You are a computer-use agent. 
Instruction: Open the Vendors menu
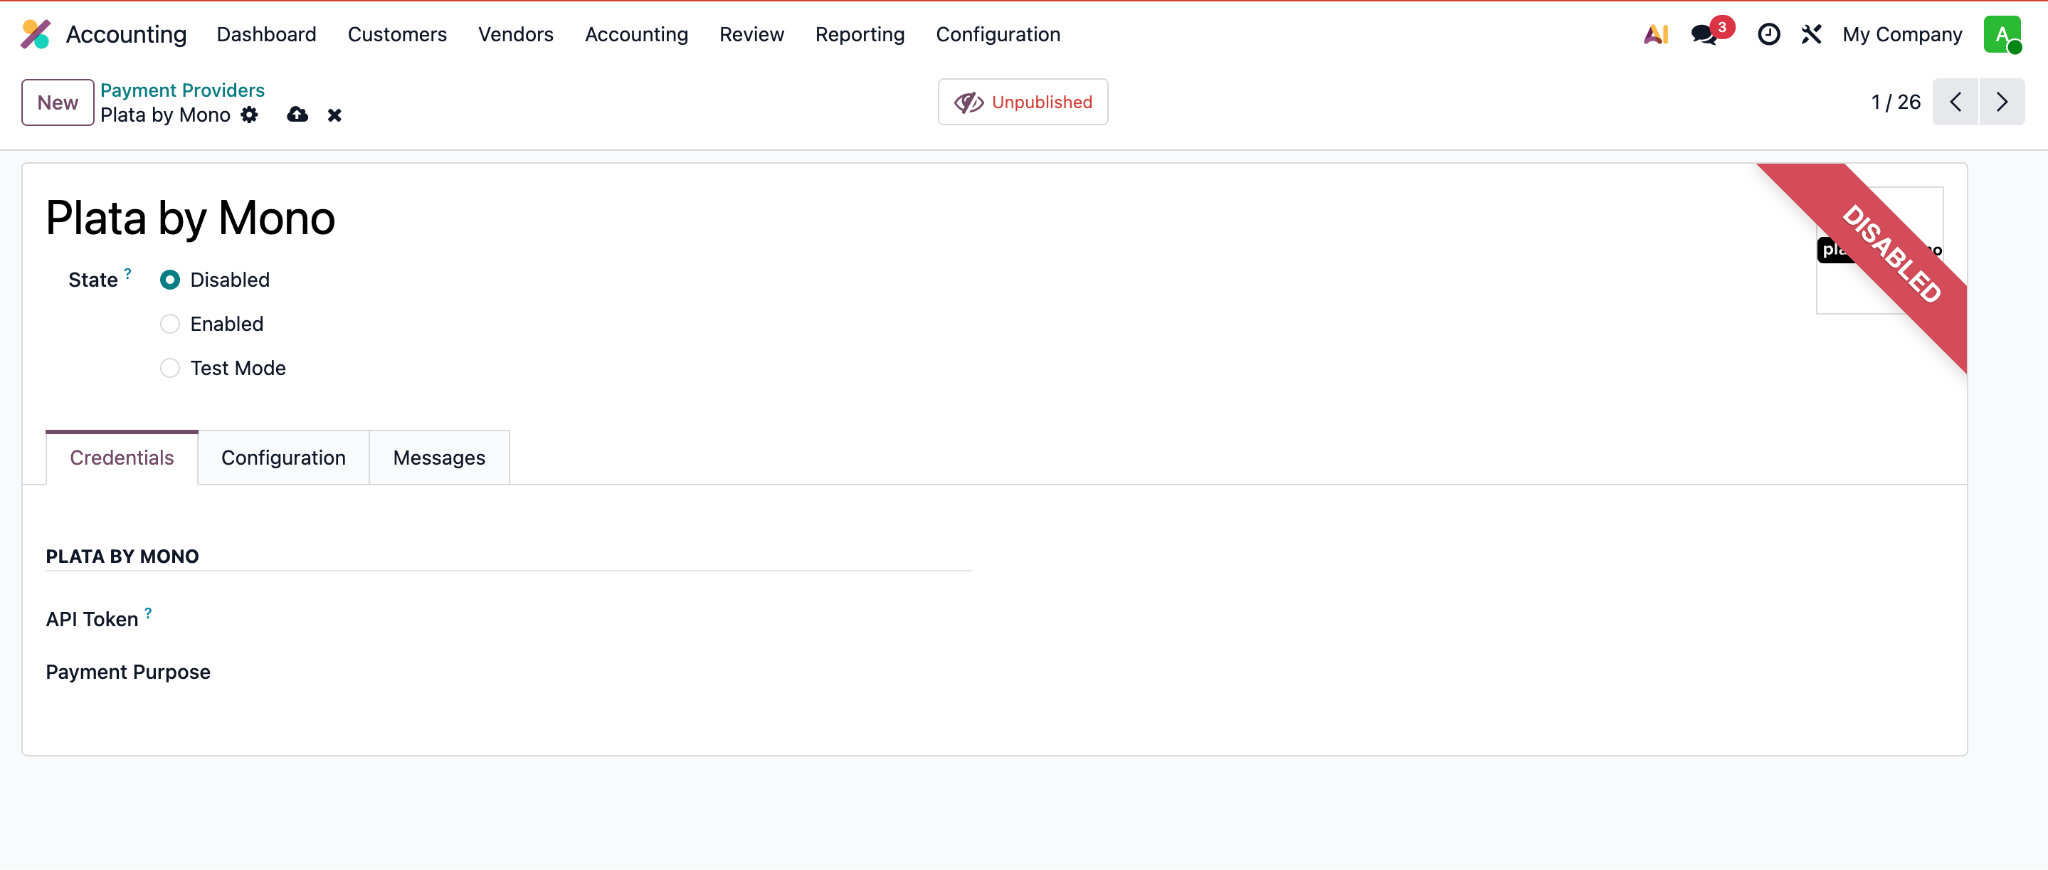[516, 34]
